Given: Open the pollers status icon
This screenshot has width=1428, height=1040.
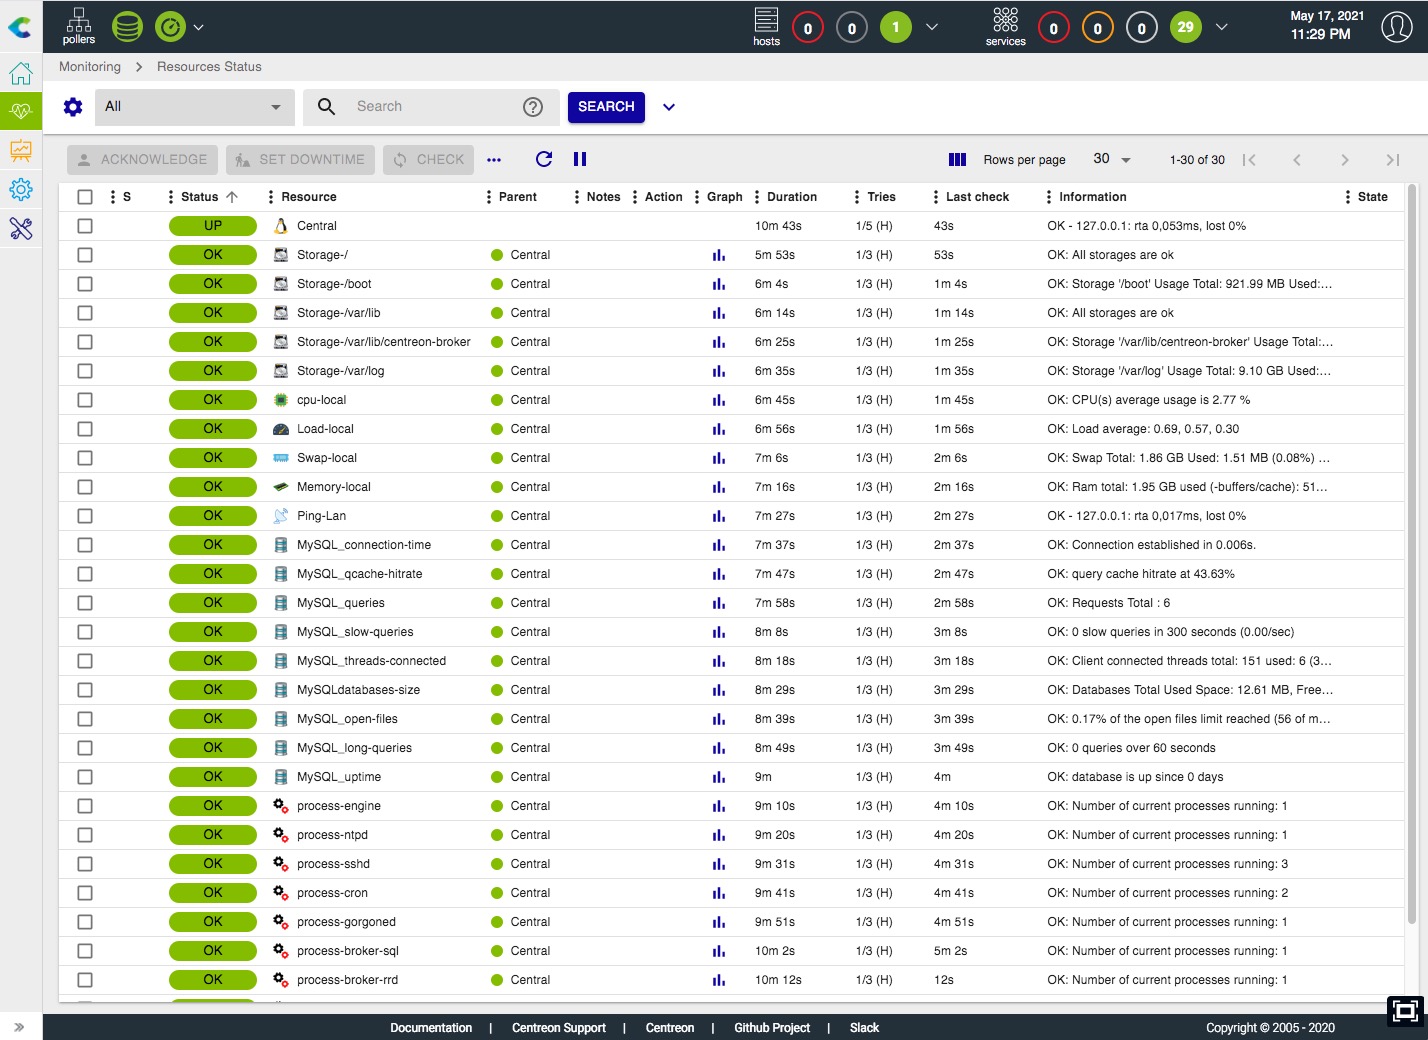Looking at the screenshot, I should pos(78,27).
